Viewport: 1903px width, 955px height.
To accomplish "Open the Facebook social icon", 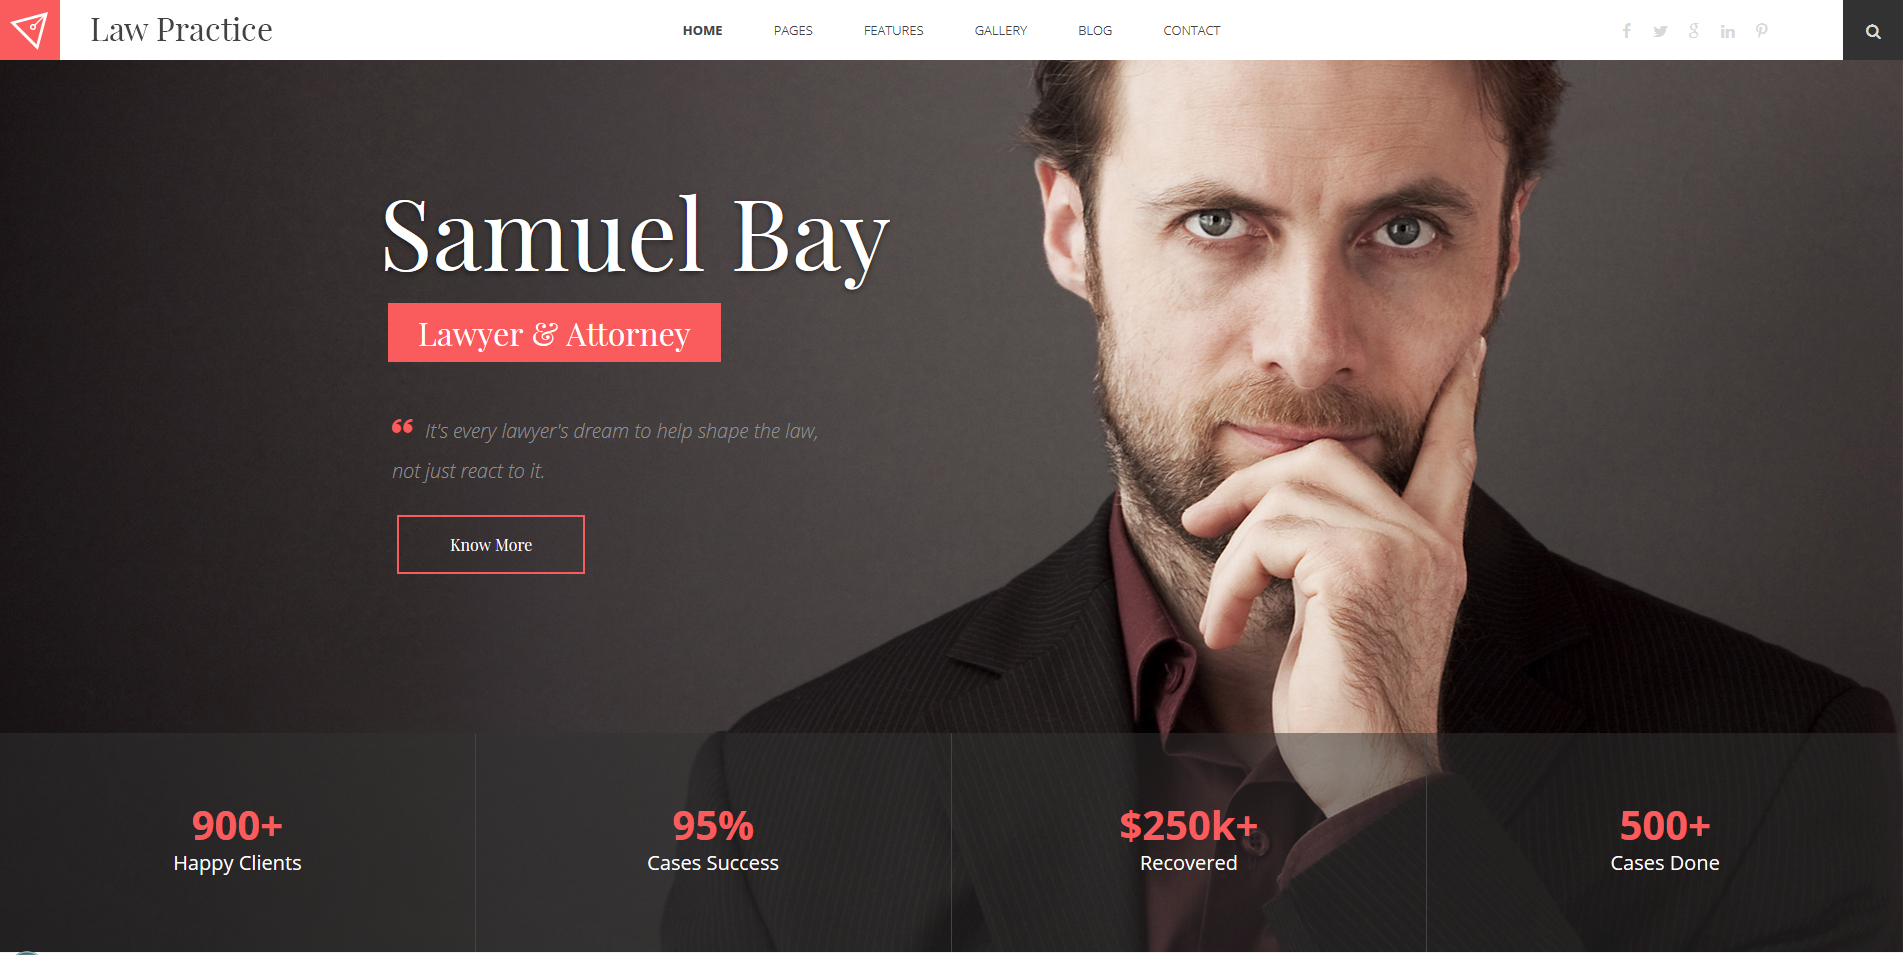I will point(1627,31).
